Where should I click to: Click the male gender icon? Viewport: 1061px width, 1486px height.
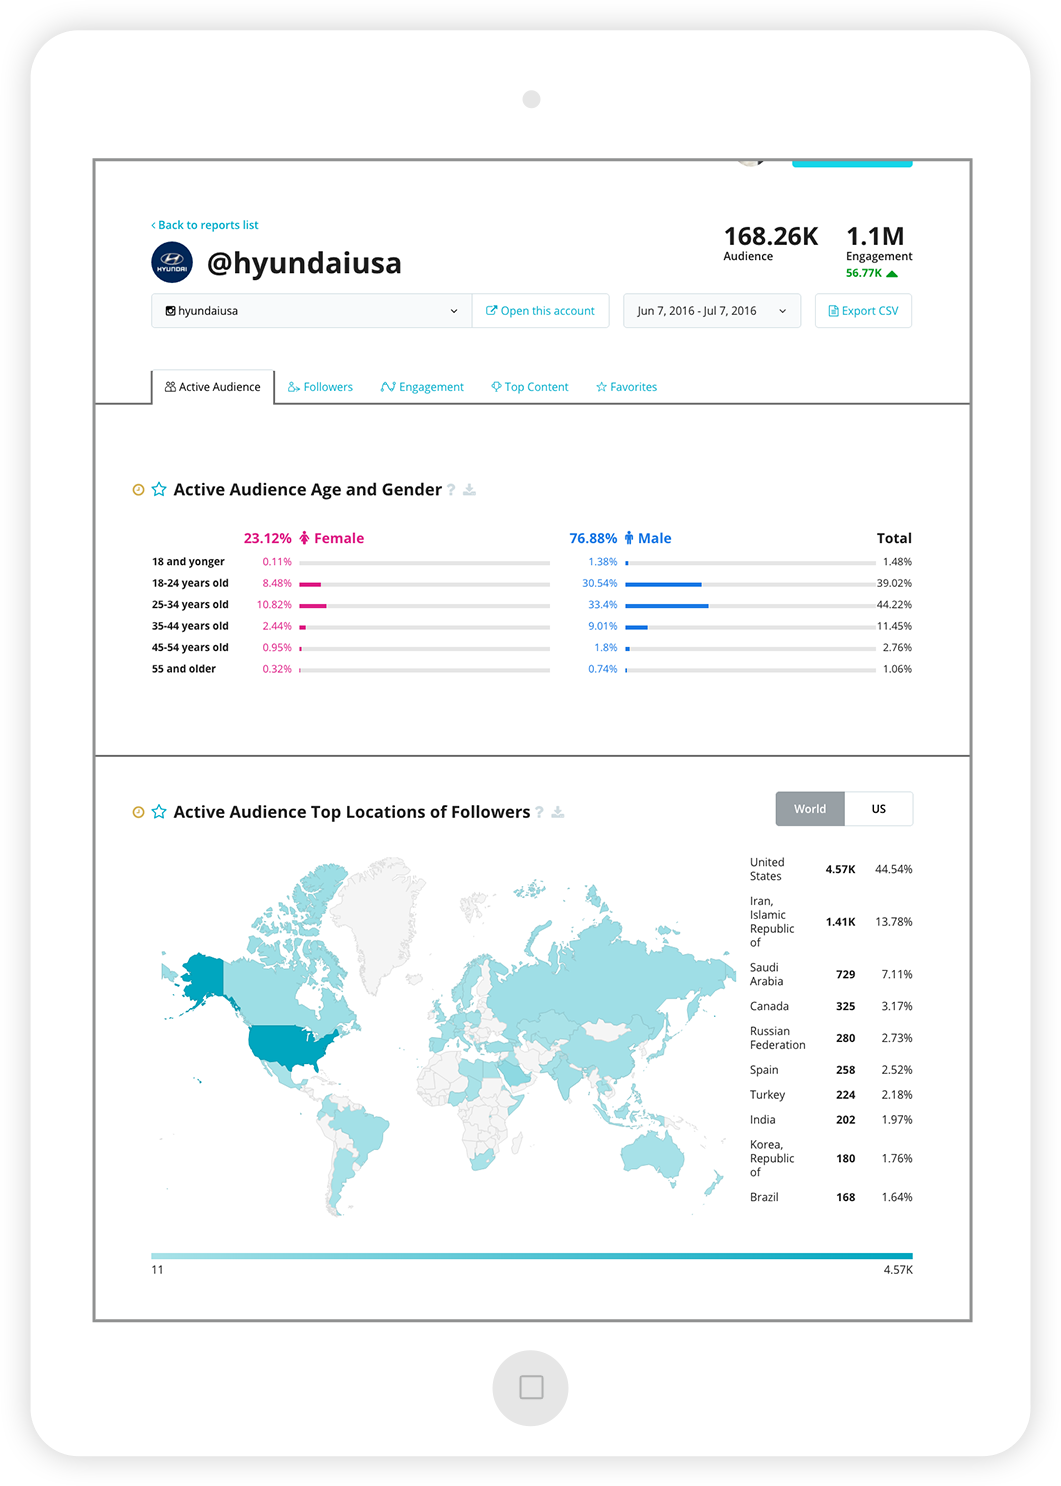(629, 538)
